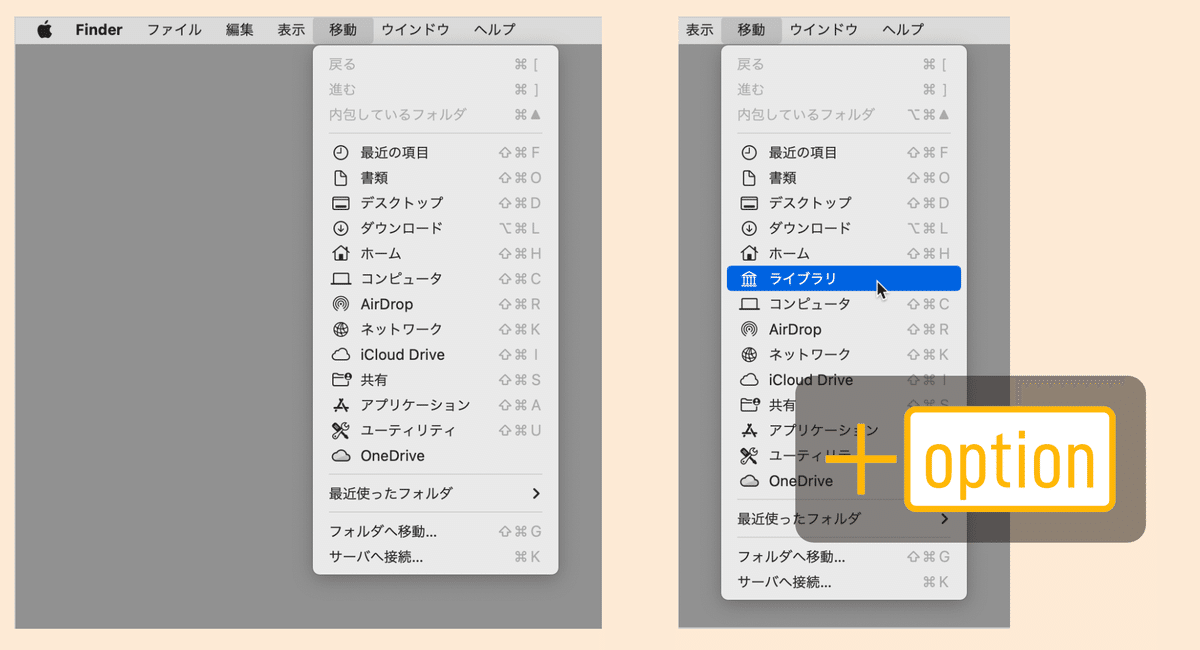Click アプリケーション icon in the left menu
1200x650 pixels.
tap(340, 405)
